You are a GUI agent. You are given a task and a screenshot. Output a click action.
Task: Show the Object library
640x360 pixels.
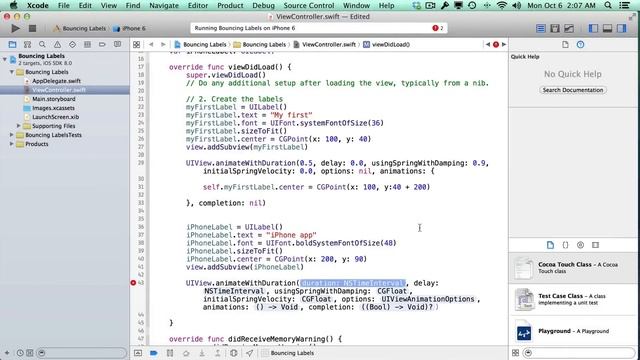click(x=580, y=245)
